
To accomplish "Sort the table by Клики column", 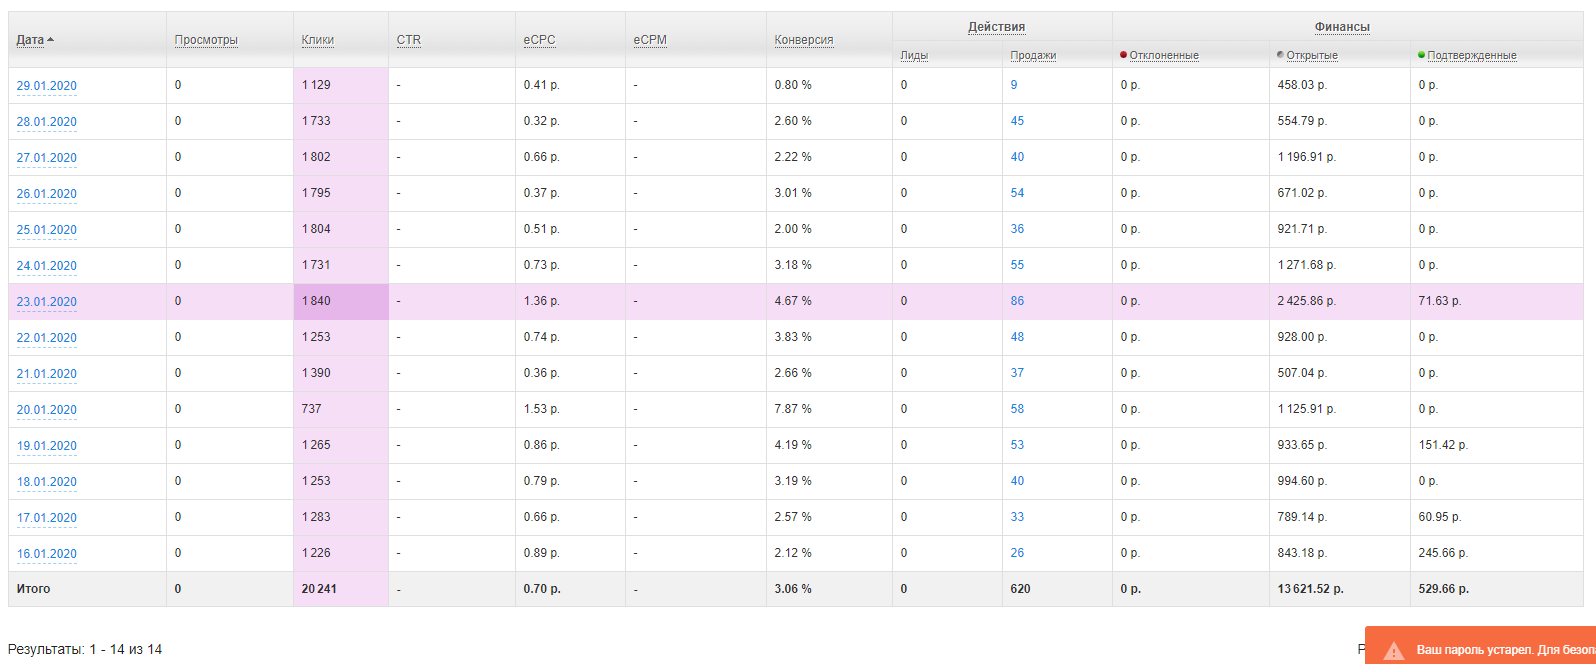I will 317,40.
